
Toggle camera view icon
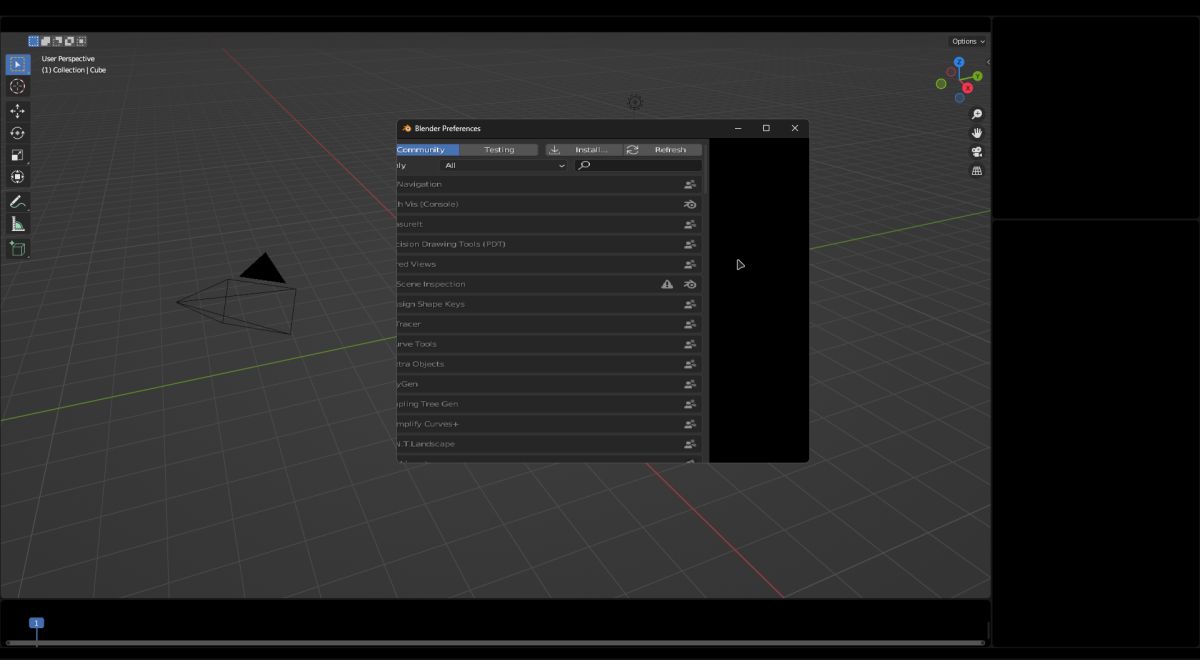pyautogui.click(x=977, y=152)
